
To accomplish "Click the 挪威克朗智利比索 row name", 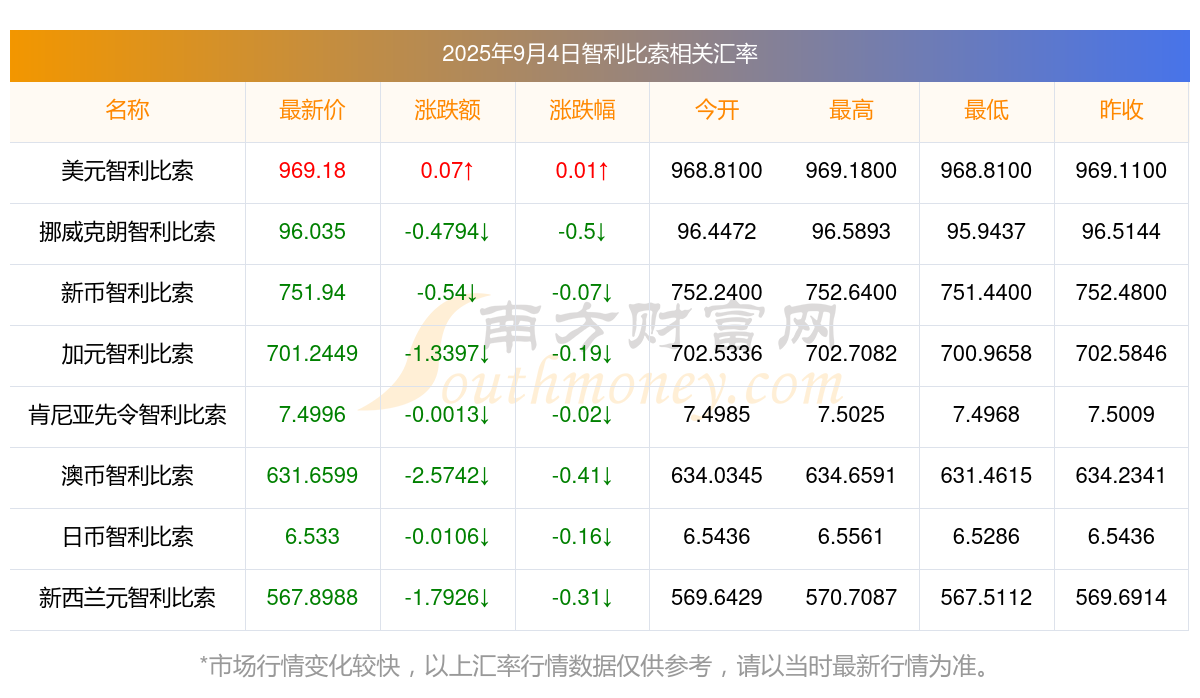I will tap(127, 232).
